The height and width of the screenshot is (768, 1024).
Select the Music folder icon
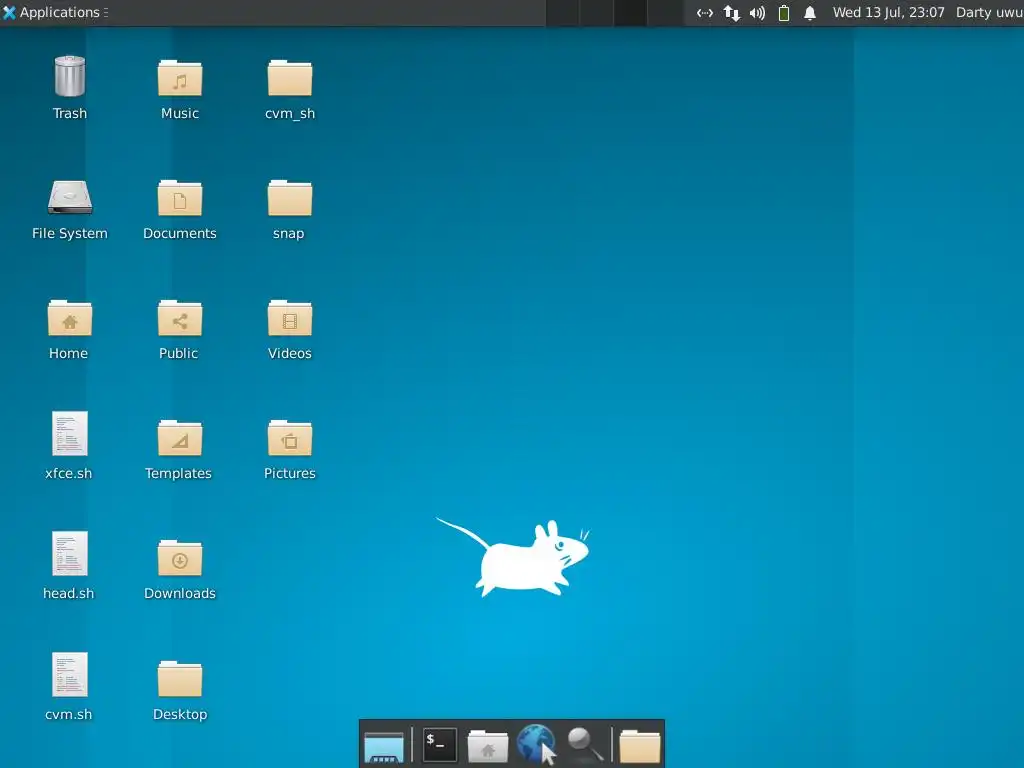(x=180, y=78)
